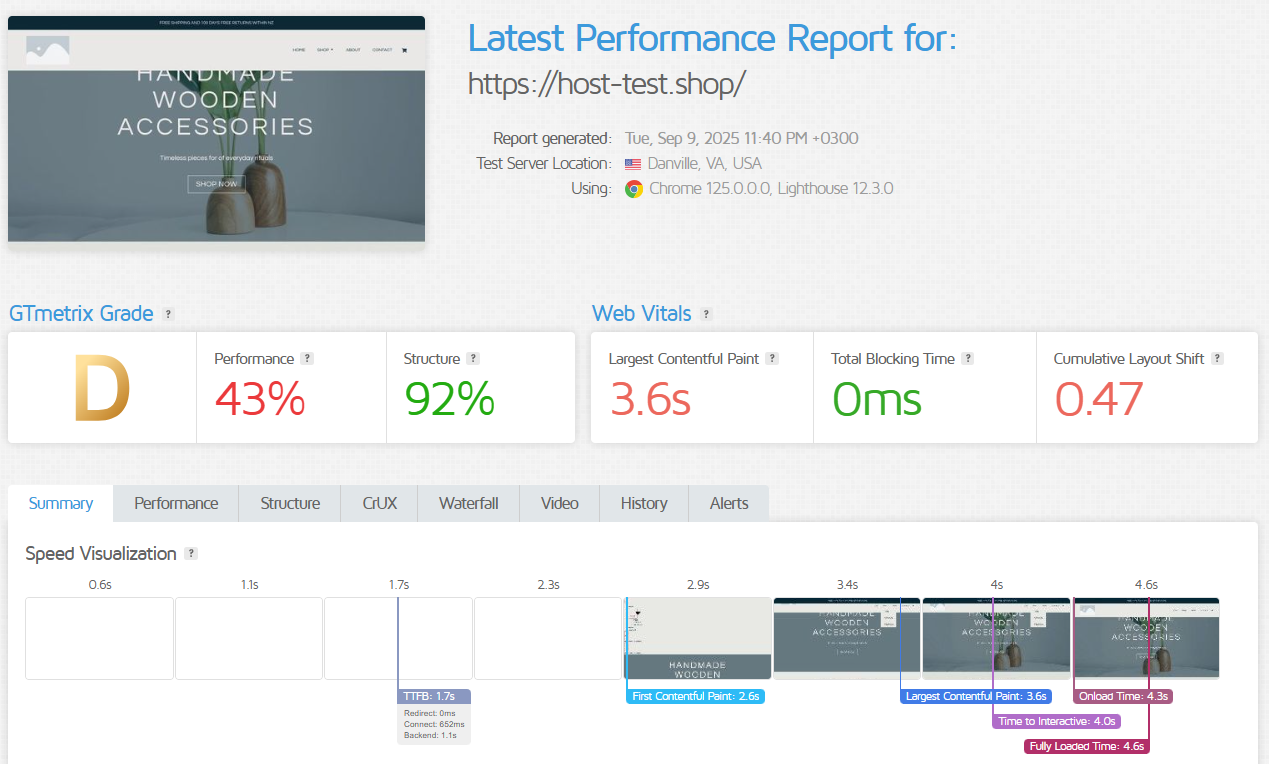Screen dimensions: 1269x764
Task: Click the Web Vitals heading
Action: click(641, 314)
